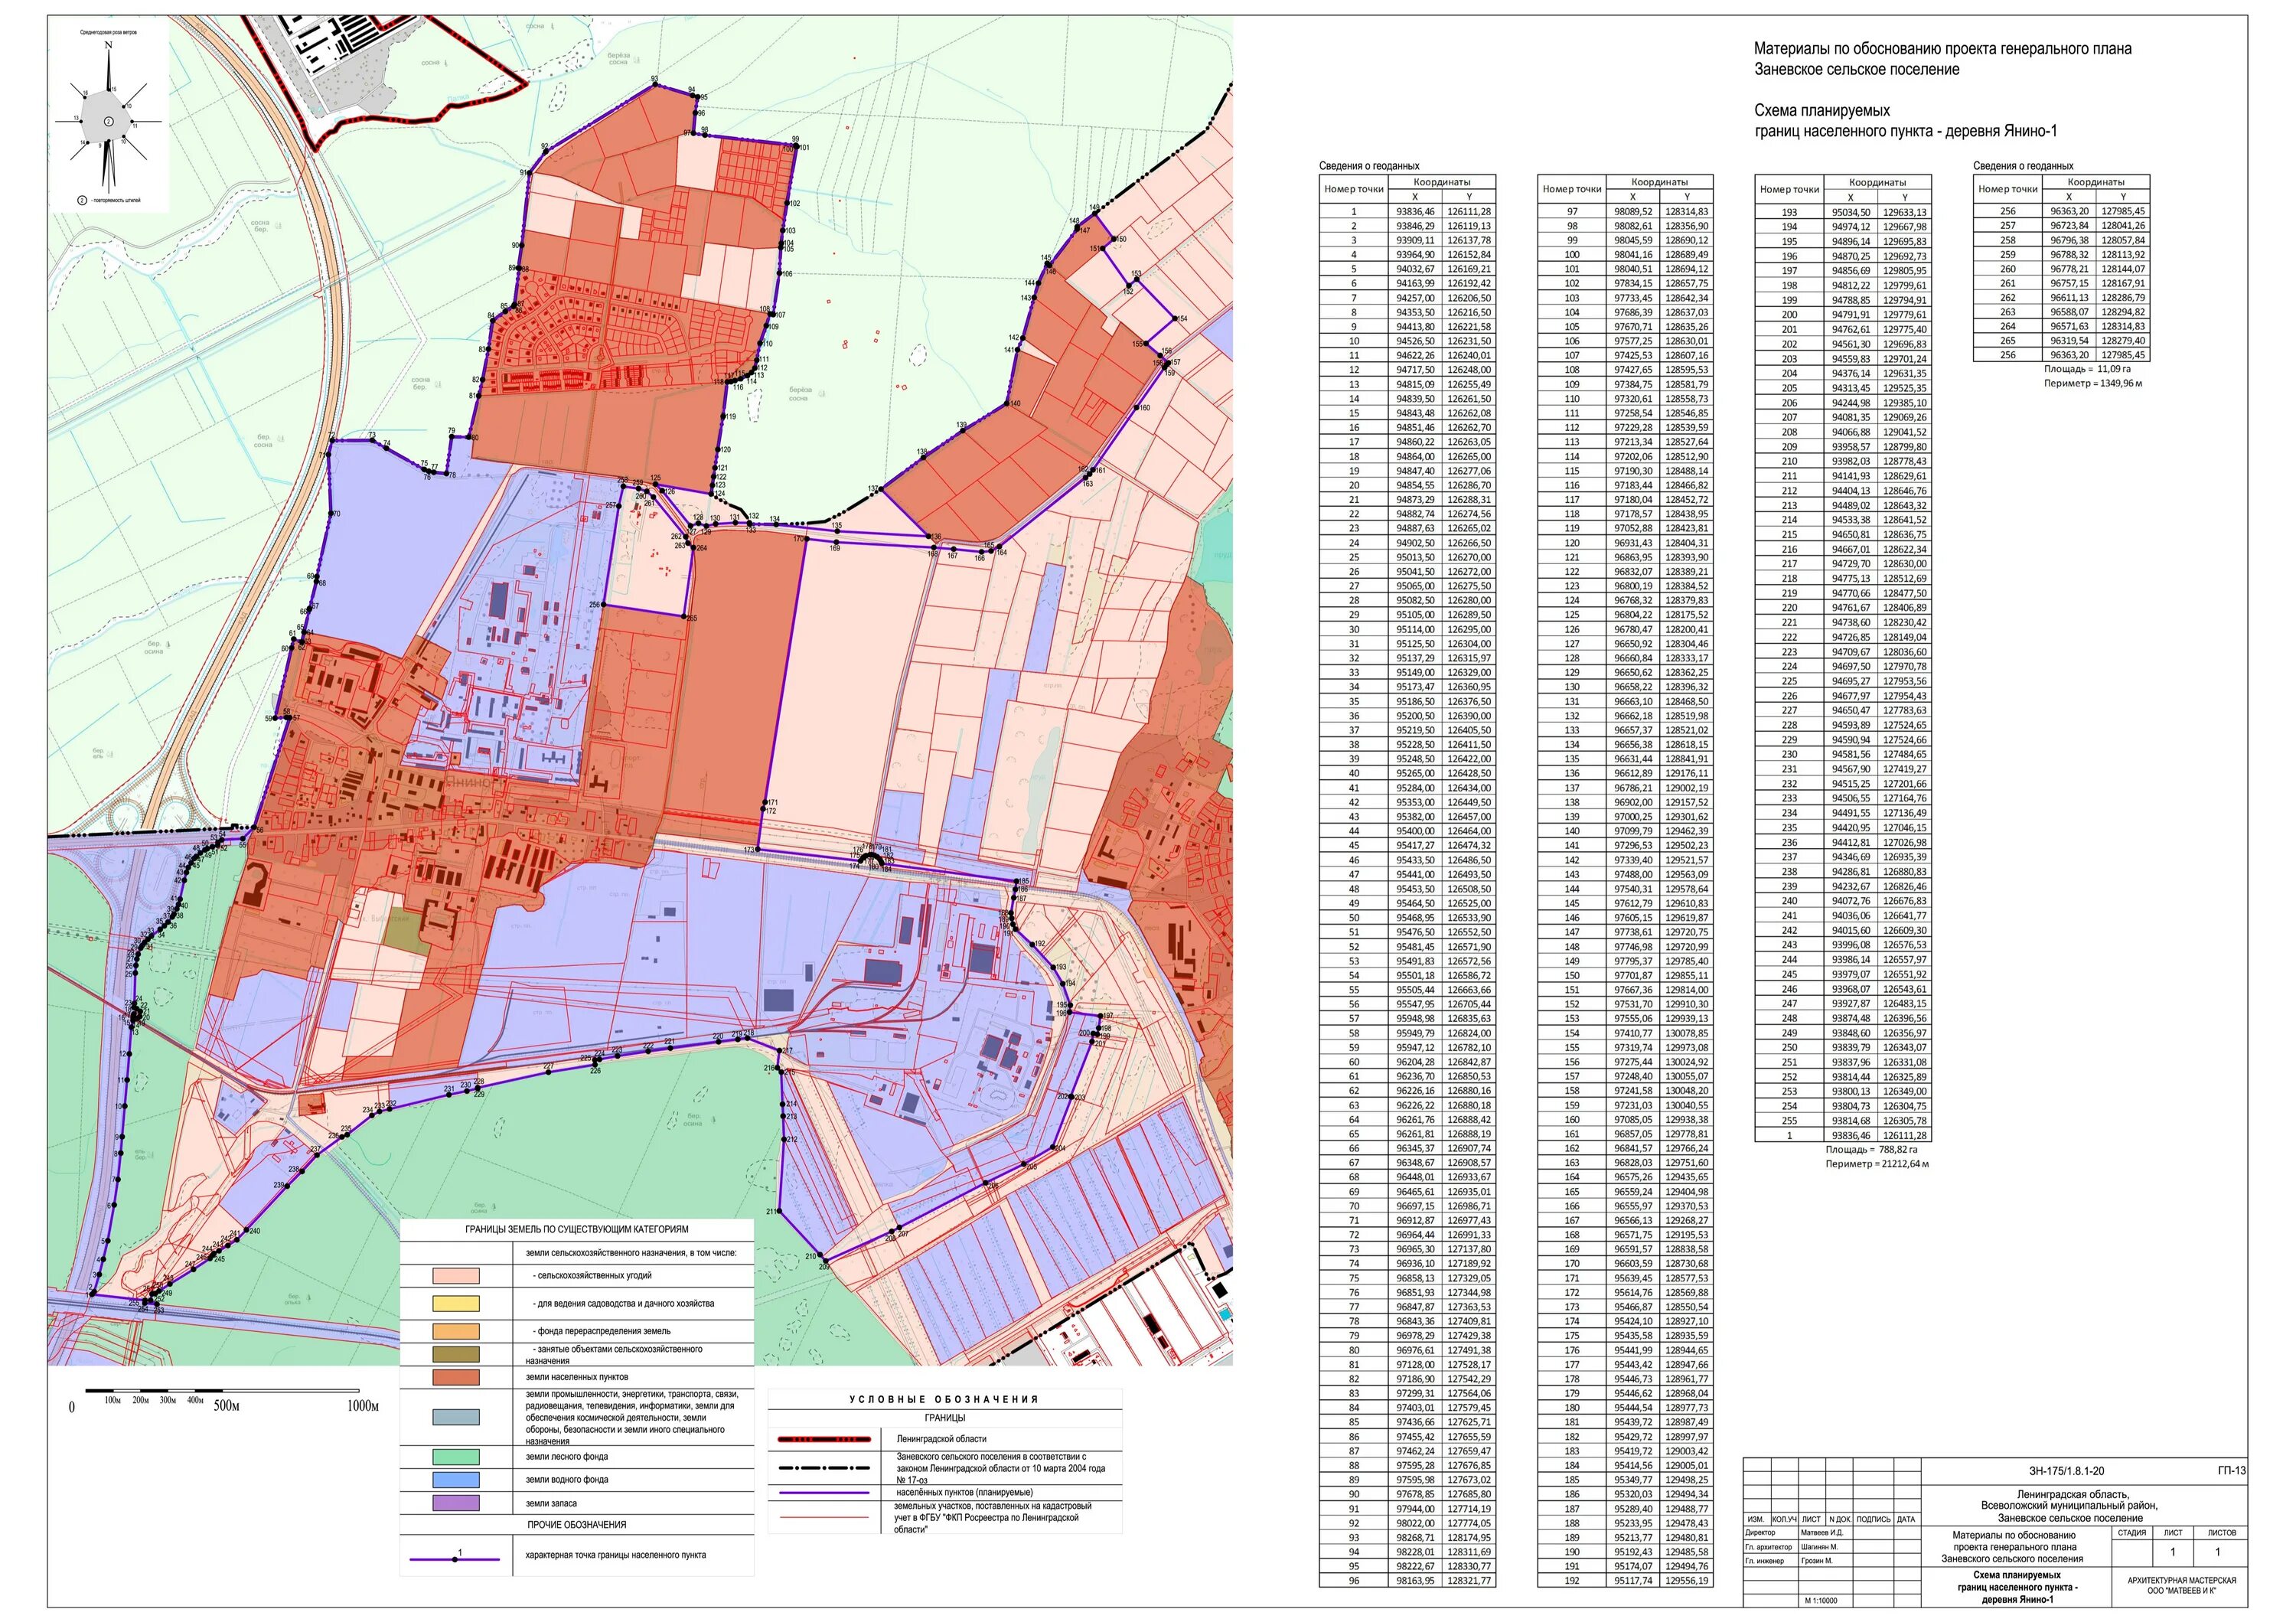Click boundary point 210 on the map
Image resolution: width=2296 pixels, height=1622 pixels.
coord(818,1255)
